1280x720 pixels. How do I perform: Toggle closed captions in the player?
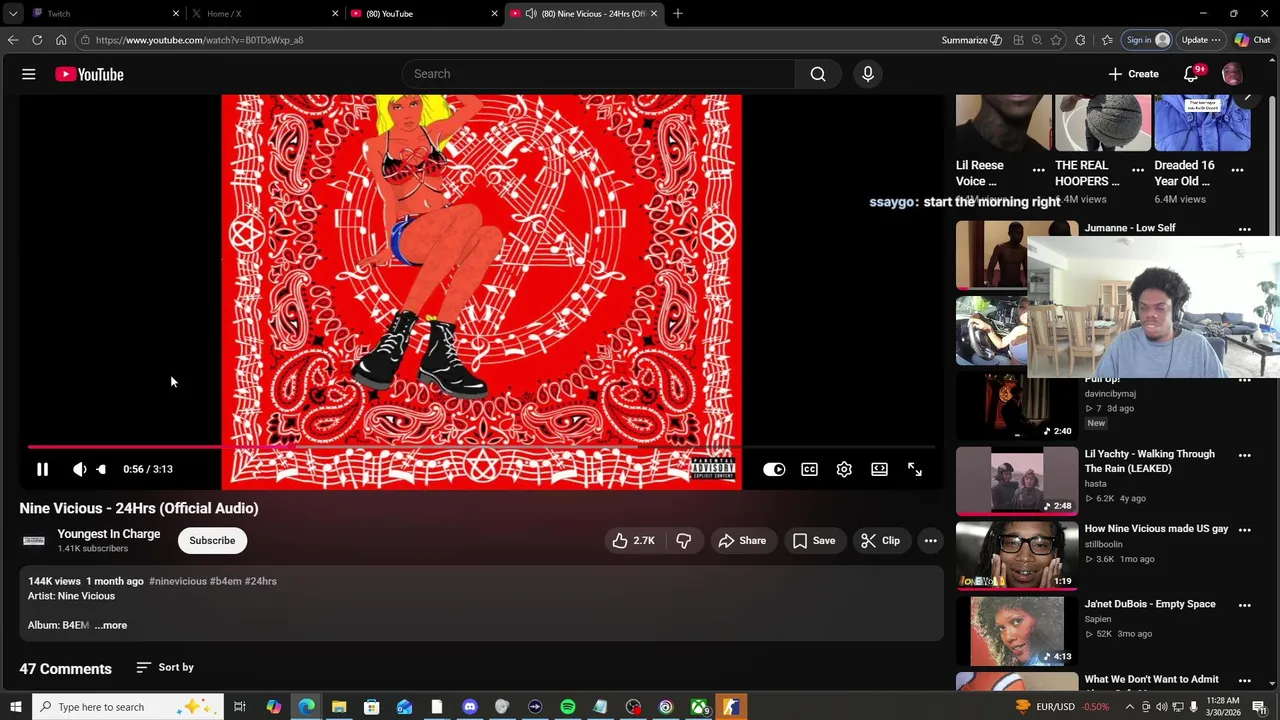tap(809, 469)
